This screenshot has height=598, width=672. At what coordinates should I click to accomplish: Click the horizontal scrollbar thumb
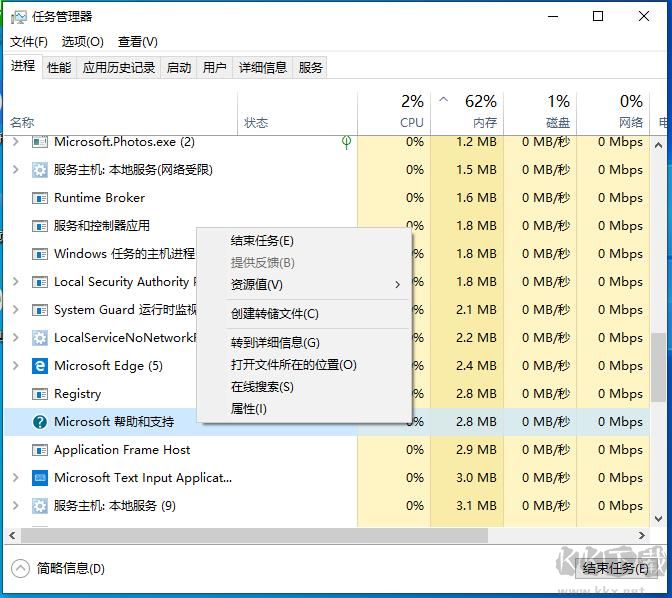coord(254,535)
